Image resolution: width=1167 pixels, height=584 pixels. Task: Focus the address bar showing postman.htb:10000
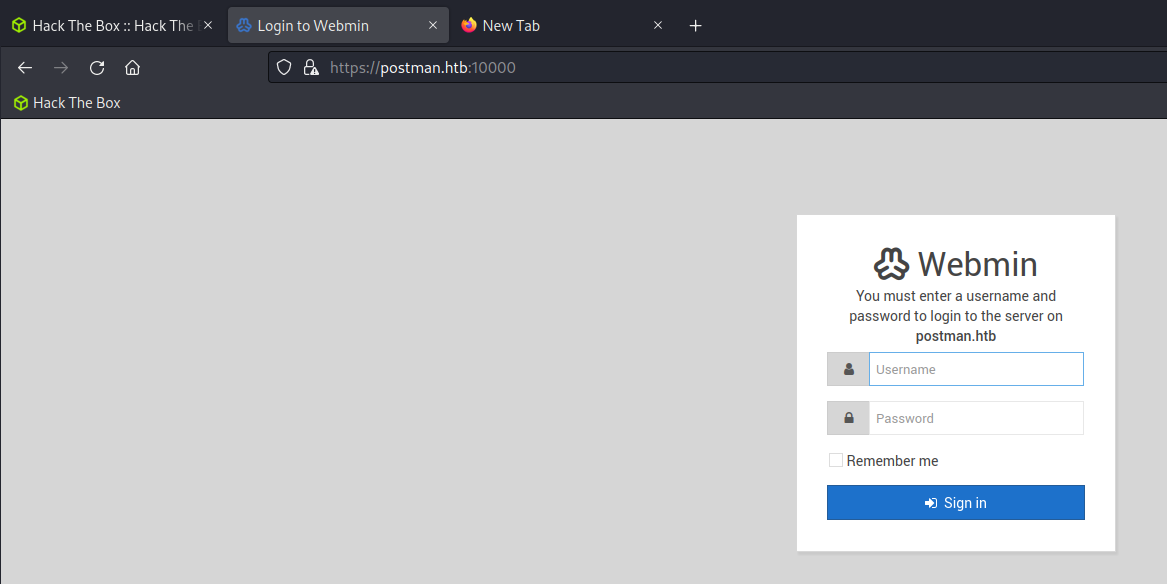pyautogui.click(x=717, y=68)
